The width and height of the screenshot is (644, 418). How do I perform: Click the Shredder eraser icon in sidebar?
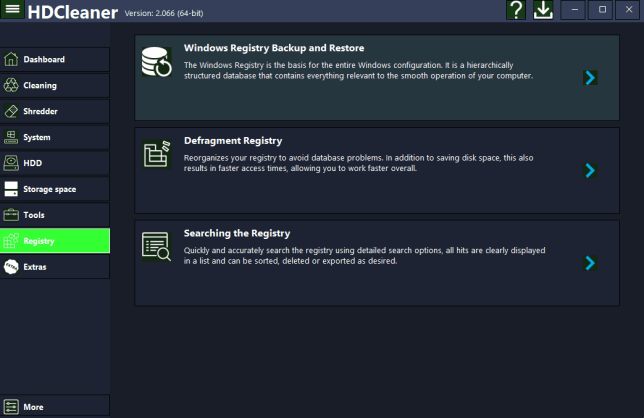point(12,111)
